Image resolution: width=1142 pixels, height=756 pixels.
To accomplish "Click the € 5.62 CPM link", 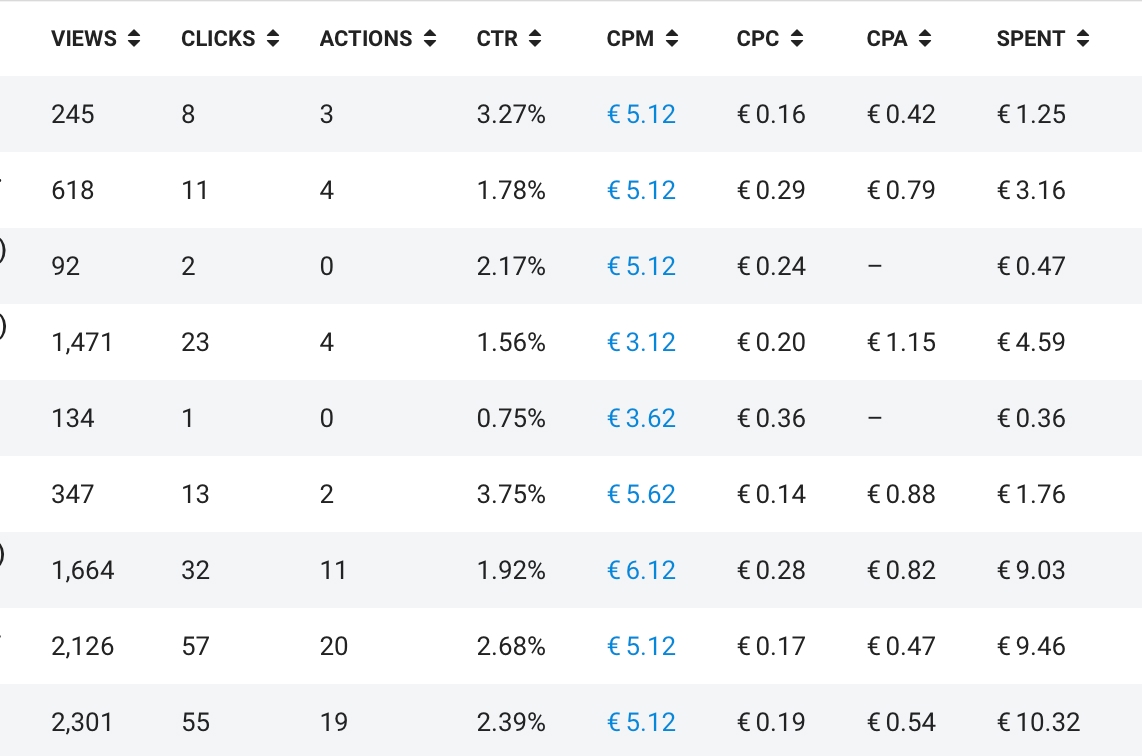I will click(641, 494).
